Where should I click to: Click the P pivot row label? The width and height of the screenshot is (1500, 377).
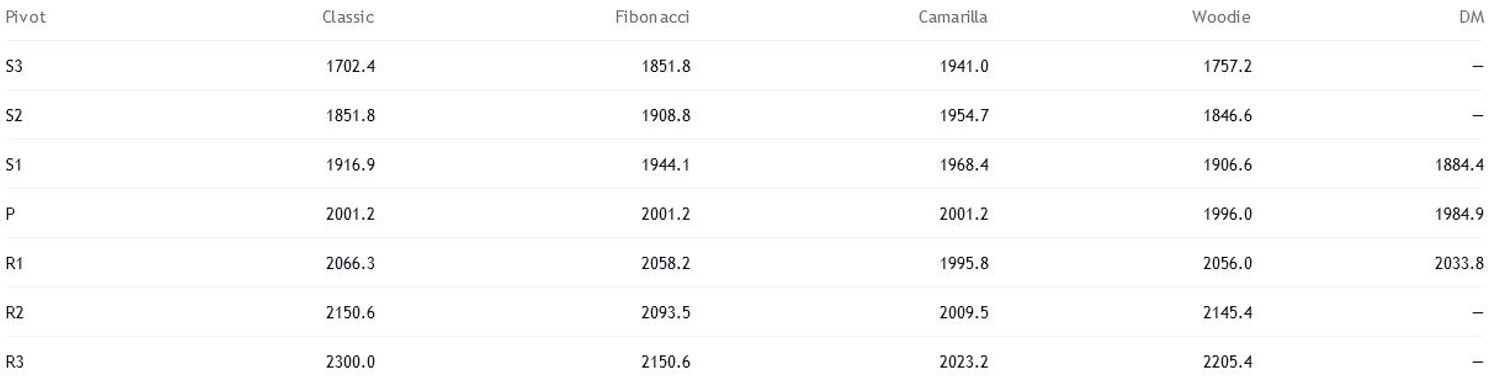[9, 214]
